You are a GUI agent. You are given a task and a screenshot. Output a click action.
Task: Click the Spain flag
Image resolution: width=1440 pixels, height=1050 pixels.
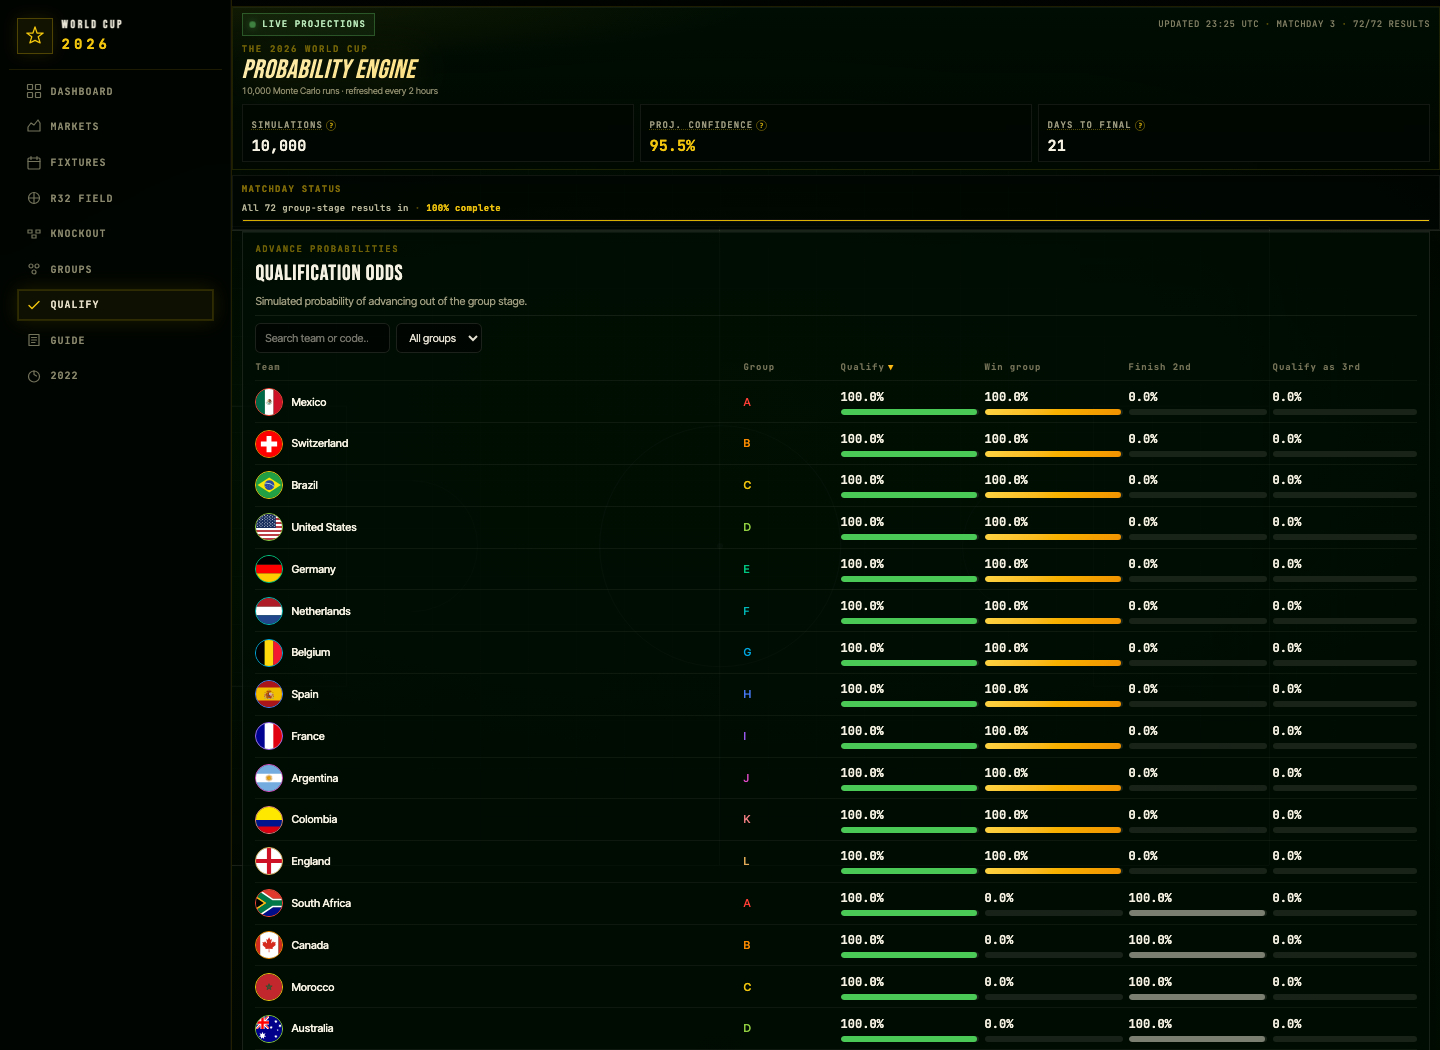(x=269, y=694)
